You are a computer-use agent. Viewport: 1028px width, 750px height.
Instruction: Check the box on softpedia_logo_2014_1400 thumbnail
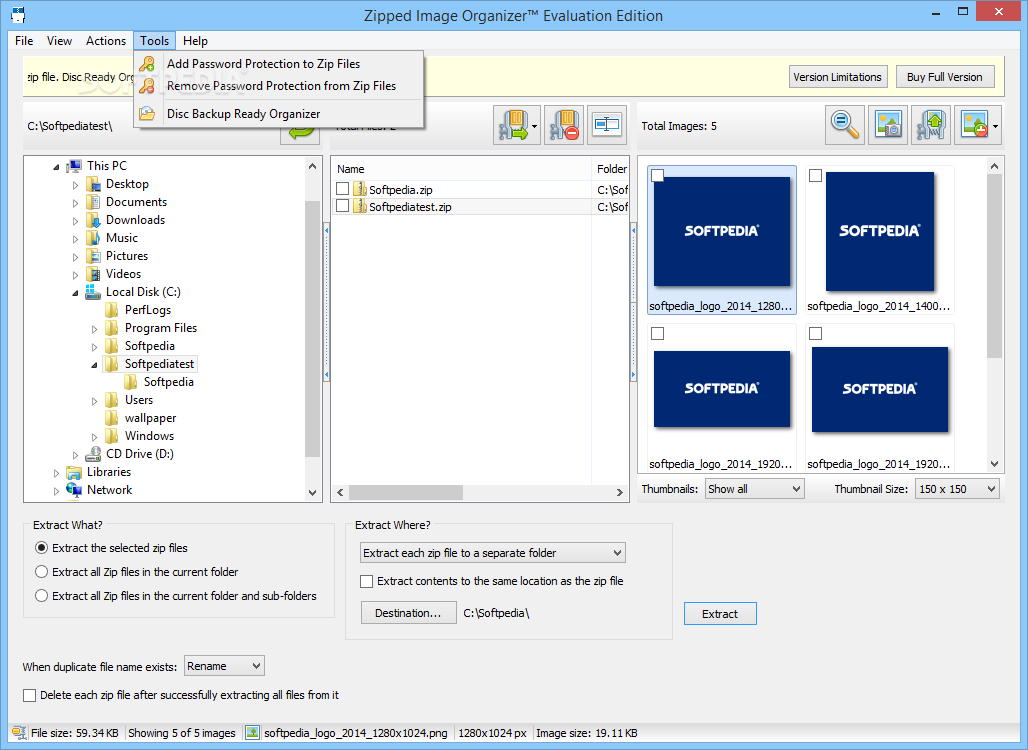tap(816, 175)
